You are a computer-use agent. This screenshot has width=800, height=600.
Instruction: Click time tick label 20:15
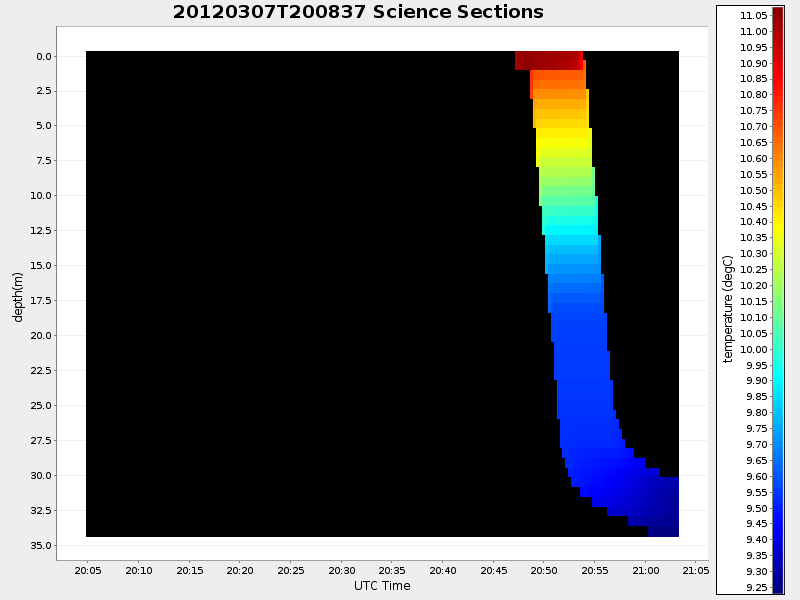[x=190, y=570]
